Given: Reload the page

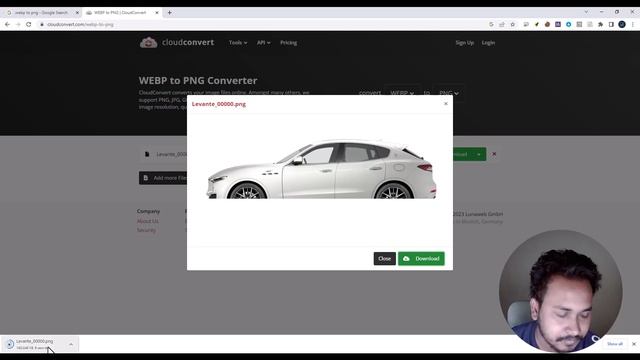Looking at the screenshot, I should [x=29, y=24].
